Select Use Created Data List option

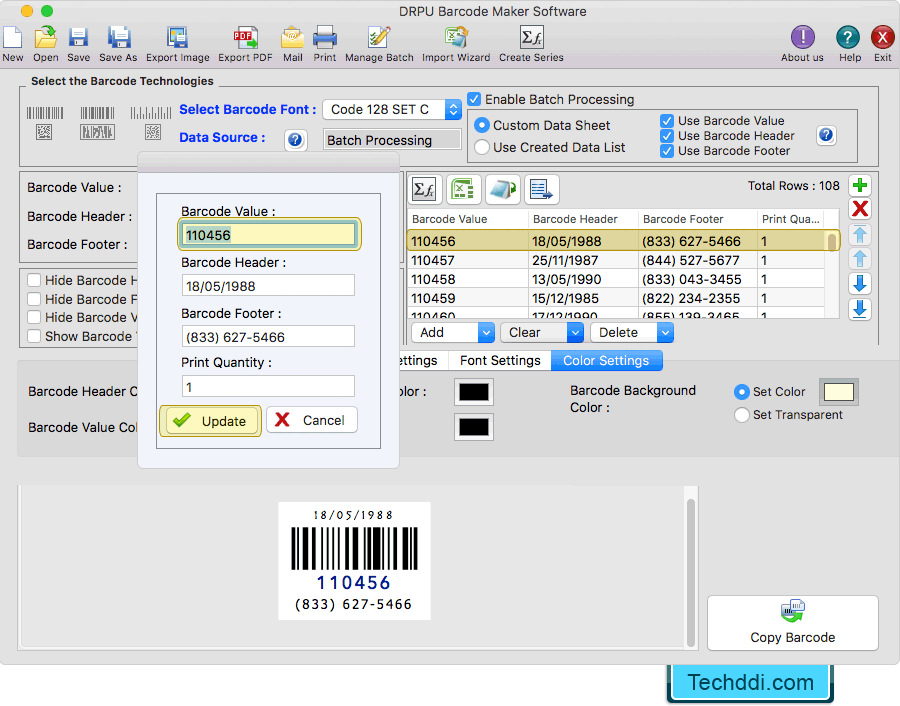click(x=482, y=148)
